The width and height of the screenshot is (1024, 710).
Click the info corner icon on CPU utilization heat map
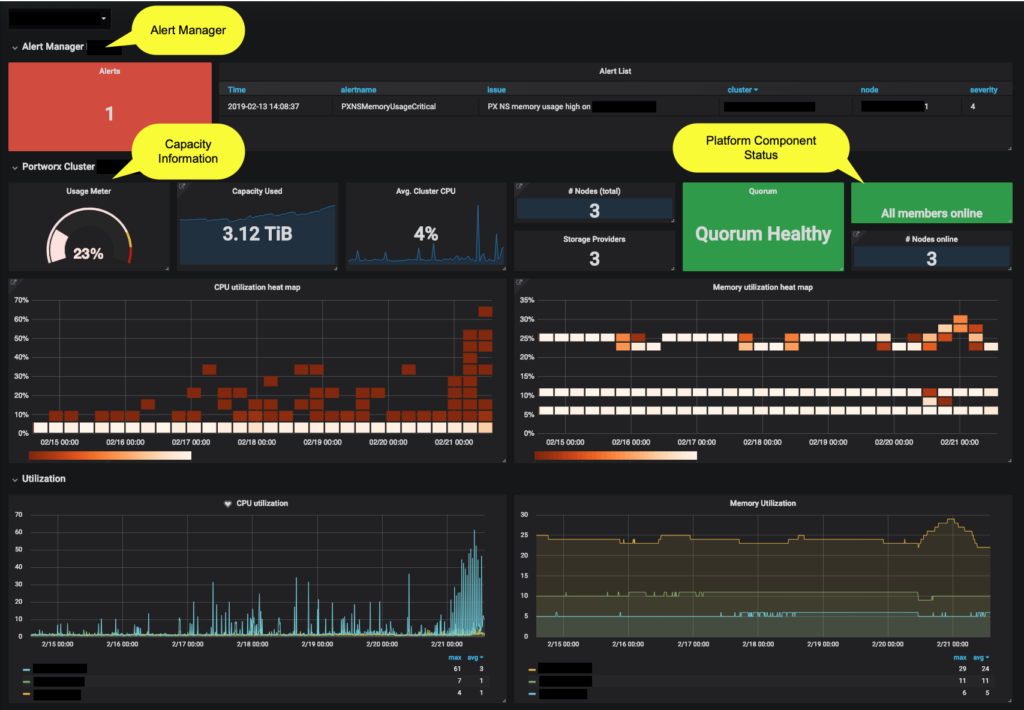coord(13,283)
